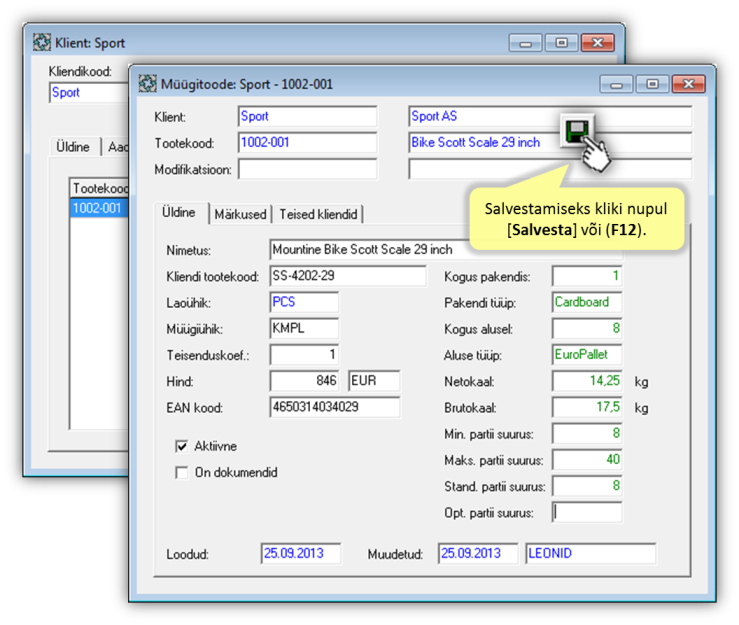Minimize the Müügitoode window
Image resolution: width=739 pixels, height=625 pixels.
616,84
